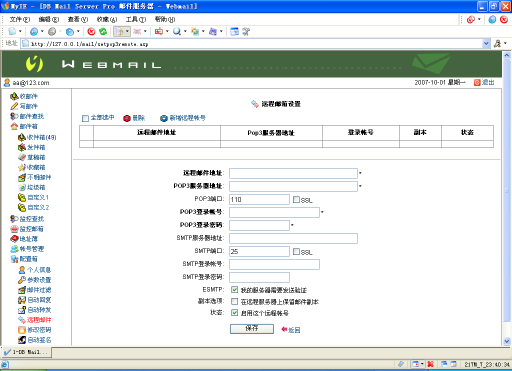Open the address bar URL dropdown
512x371 pixels.
pos(486,44)
